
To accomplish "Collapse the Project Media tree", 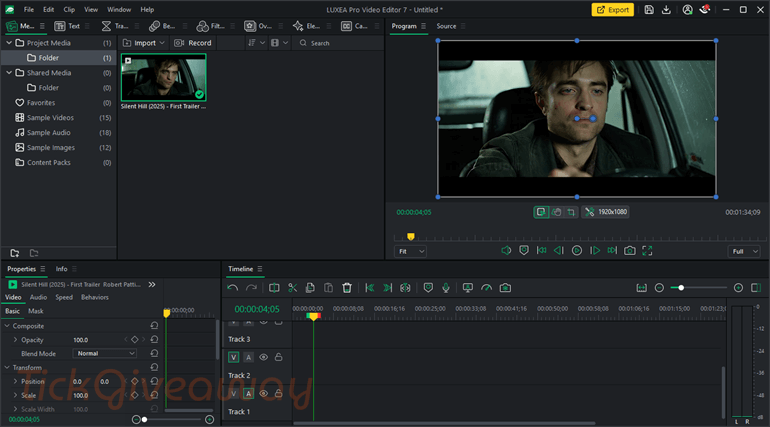I will tap(9, 43).
